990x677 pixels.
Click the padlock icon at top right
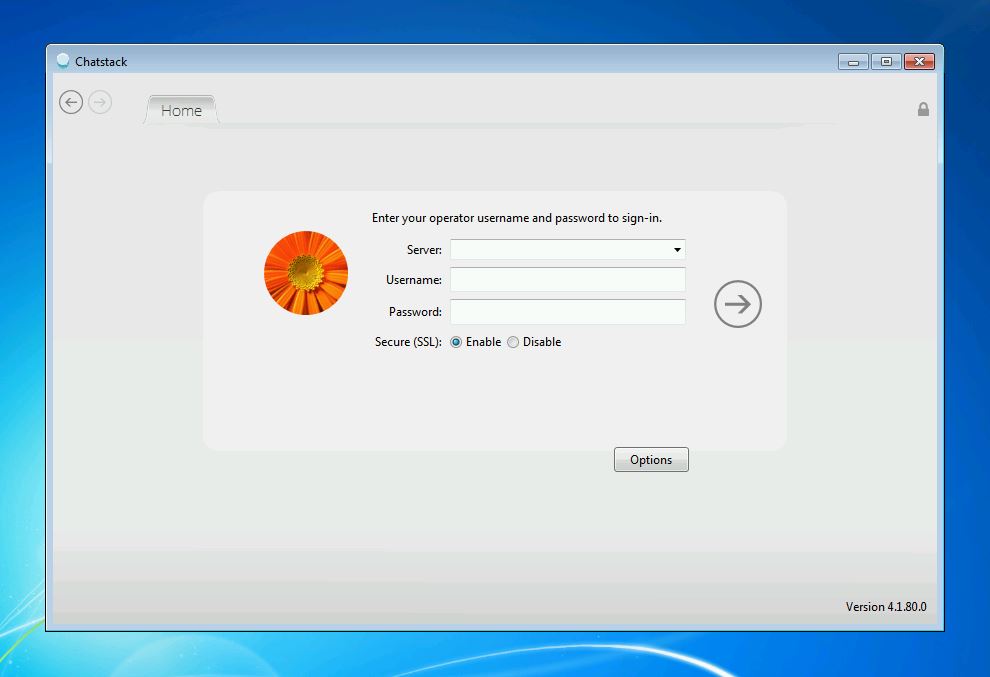pos(923,109)
